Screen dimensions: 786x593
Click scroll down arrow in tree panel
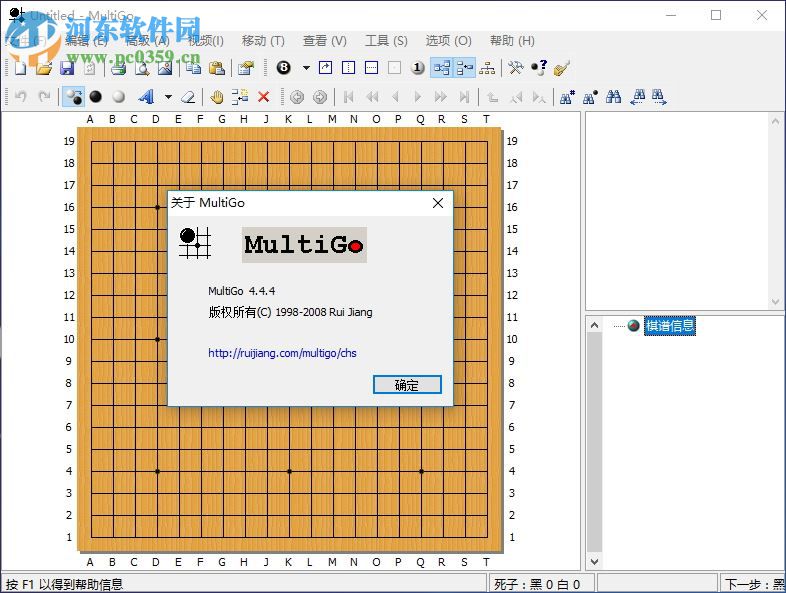[x=595, y=561]
